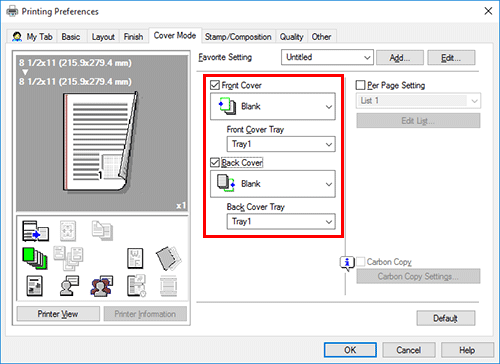500x364 pixels.
Task: Click the page preview thumbnail
Action: click(x=102, y=133)
